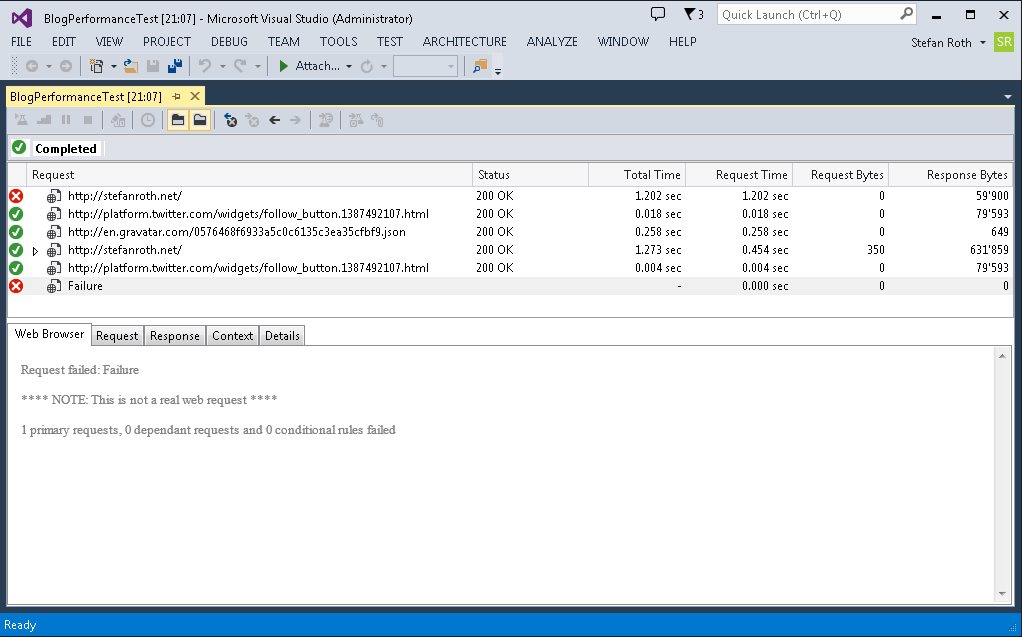Click the Quick Launch search magnifier
The image size is (1022, 637).
pos(907,14)
